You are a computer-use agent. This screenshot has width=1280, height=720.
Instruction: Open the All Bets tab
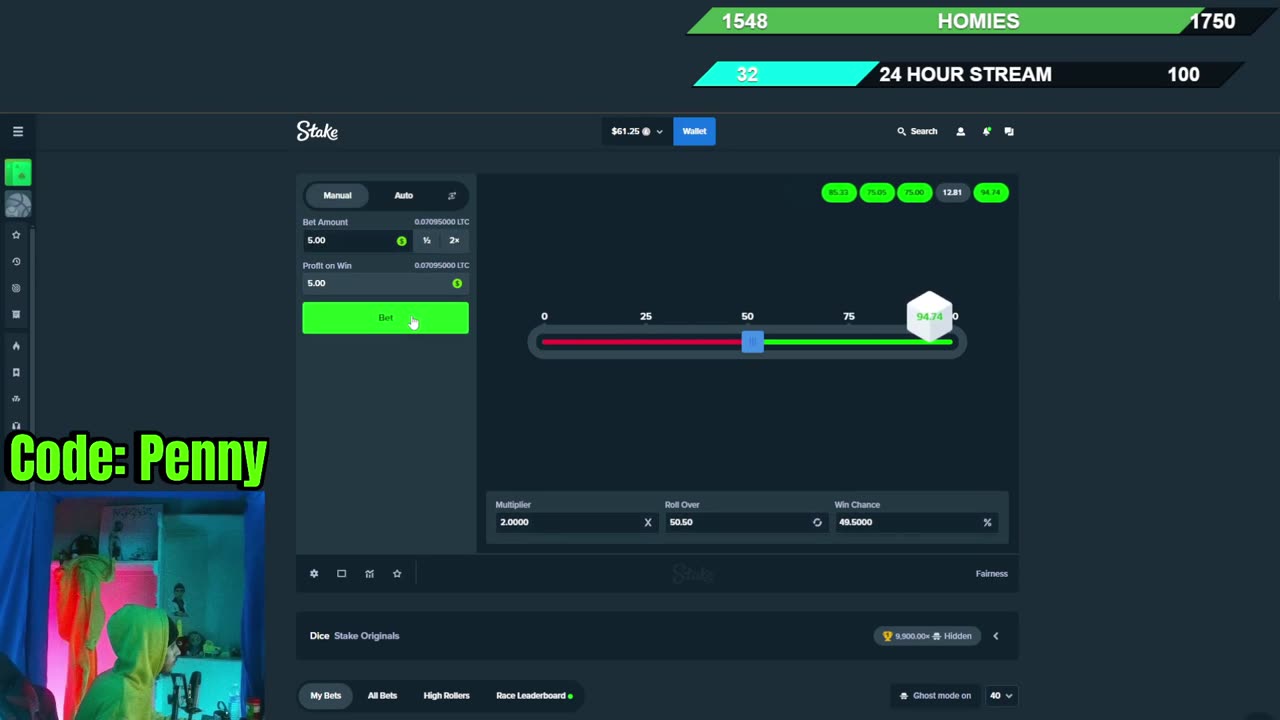(382, 695)
